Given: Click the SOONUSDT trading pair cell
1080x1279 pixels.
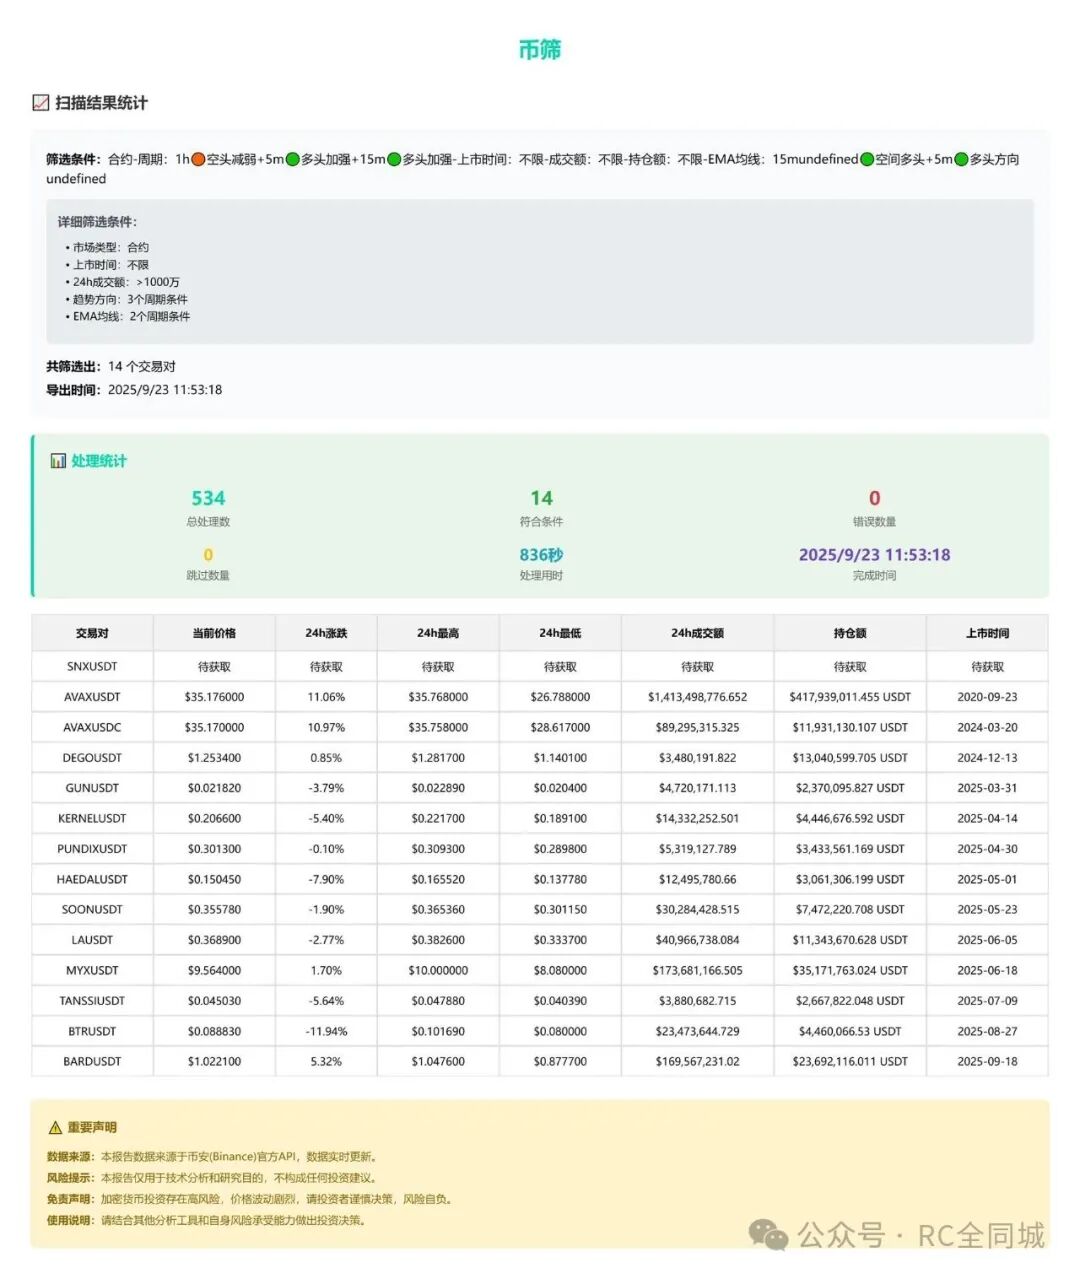Looking at the screenshot, I should tap(92, 910).
